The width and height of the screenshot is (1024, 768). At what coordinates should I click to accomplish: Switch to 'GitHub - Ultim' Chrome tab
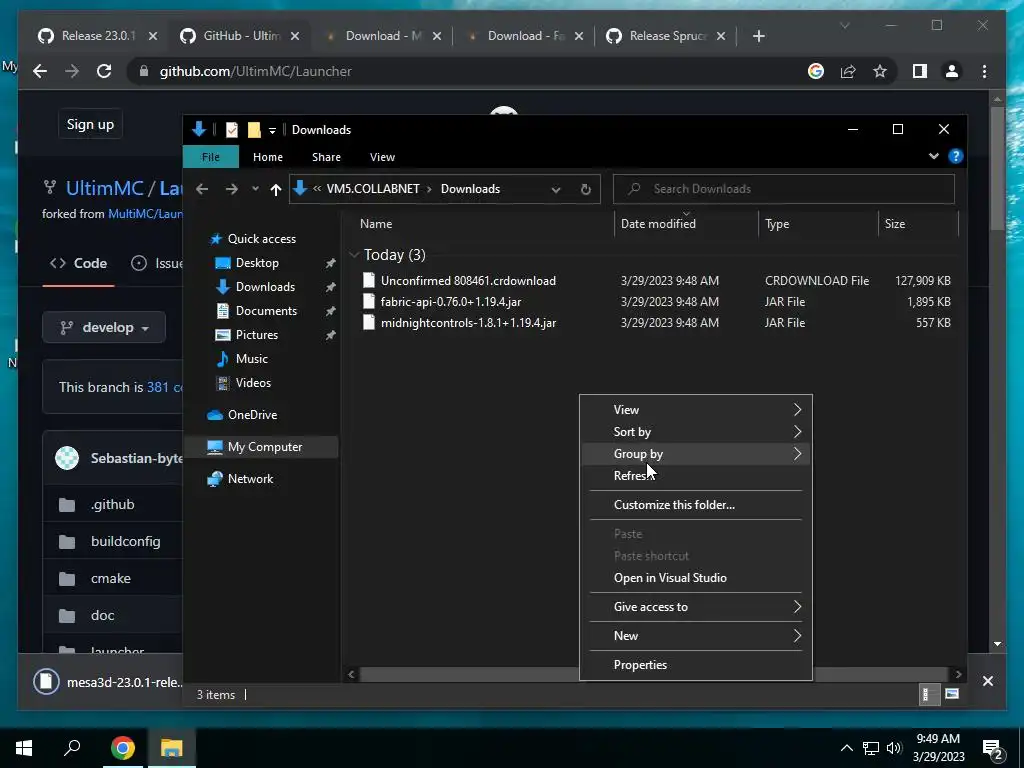240,36
